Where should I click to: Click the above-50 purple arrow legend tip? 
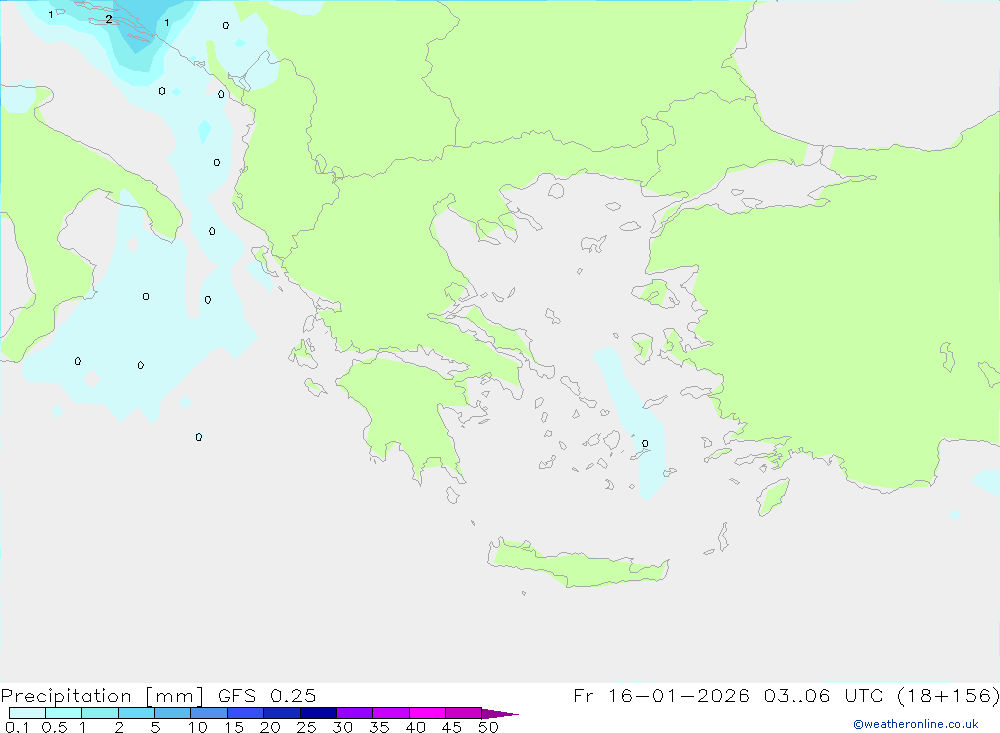click(499, 714)
